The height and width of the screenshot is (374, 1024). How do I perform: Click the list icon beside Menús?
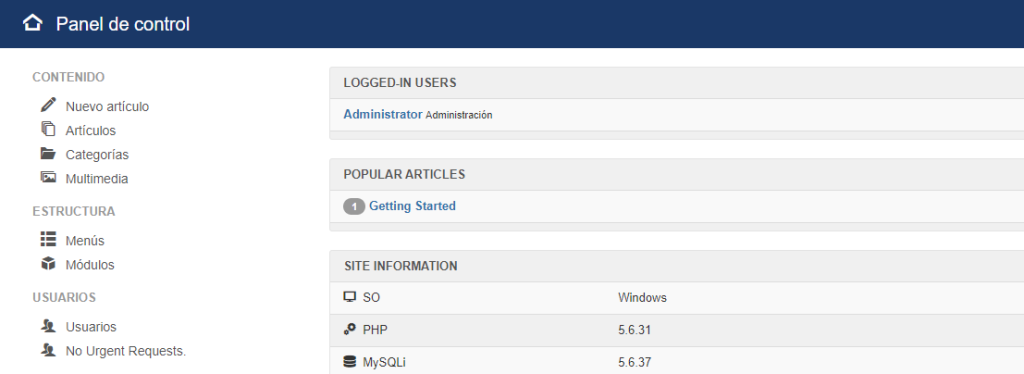(x=48, y=240)
